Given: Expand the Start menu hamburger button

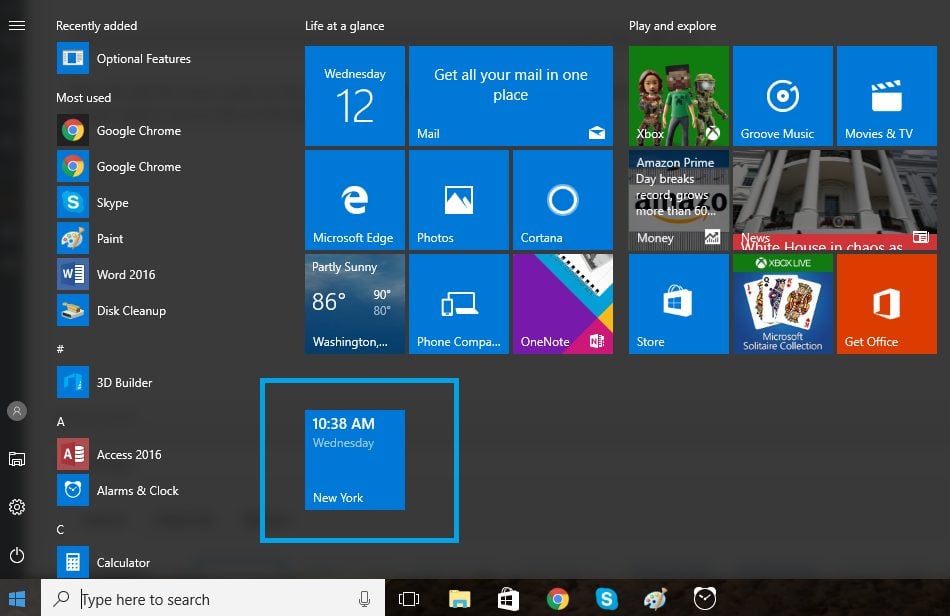Looking at the screenshot, I should [17, 25].
